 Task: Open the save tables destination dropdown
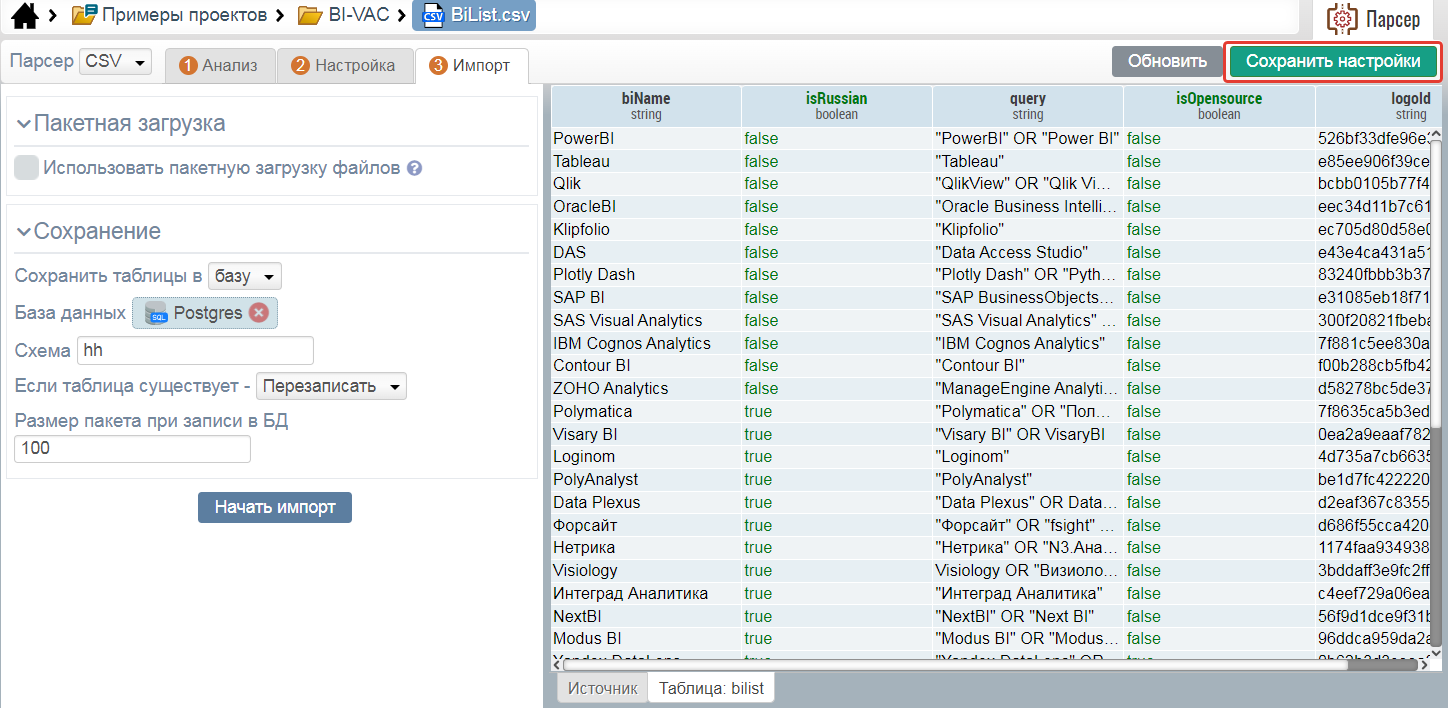[x=245, y=276]
